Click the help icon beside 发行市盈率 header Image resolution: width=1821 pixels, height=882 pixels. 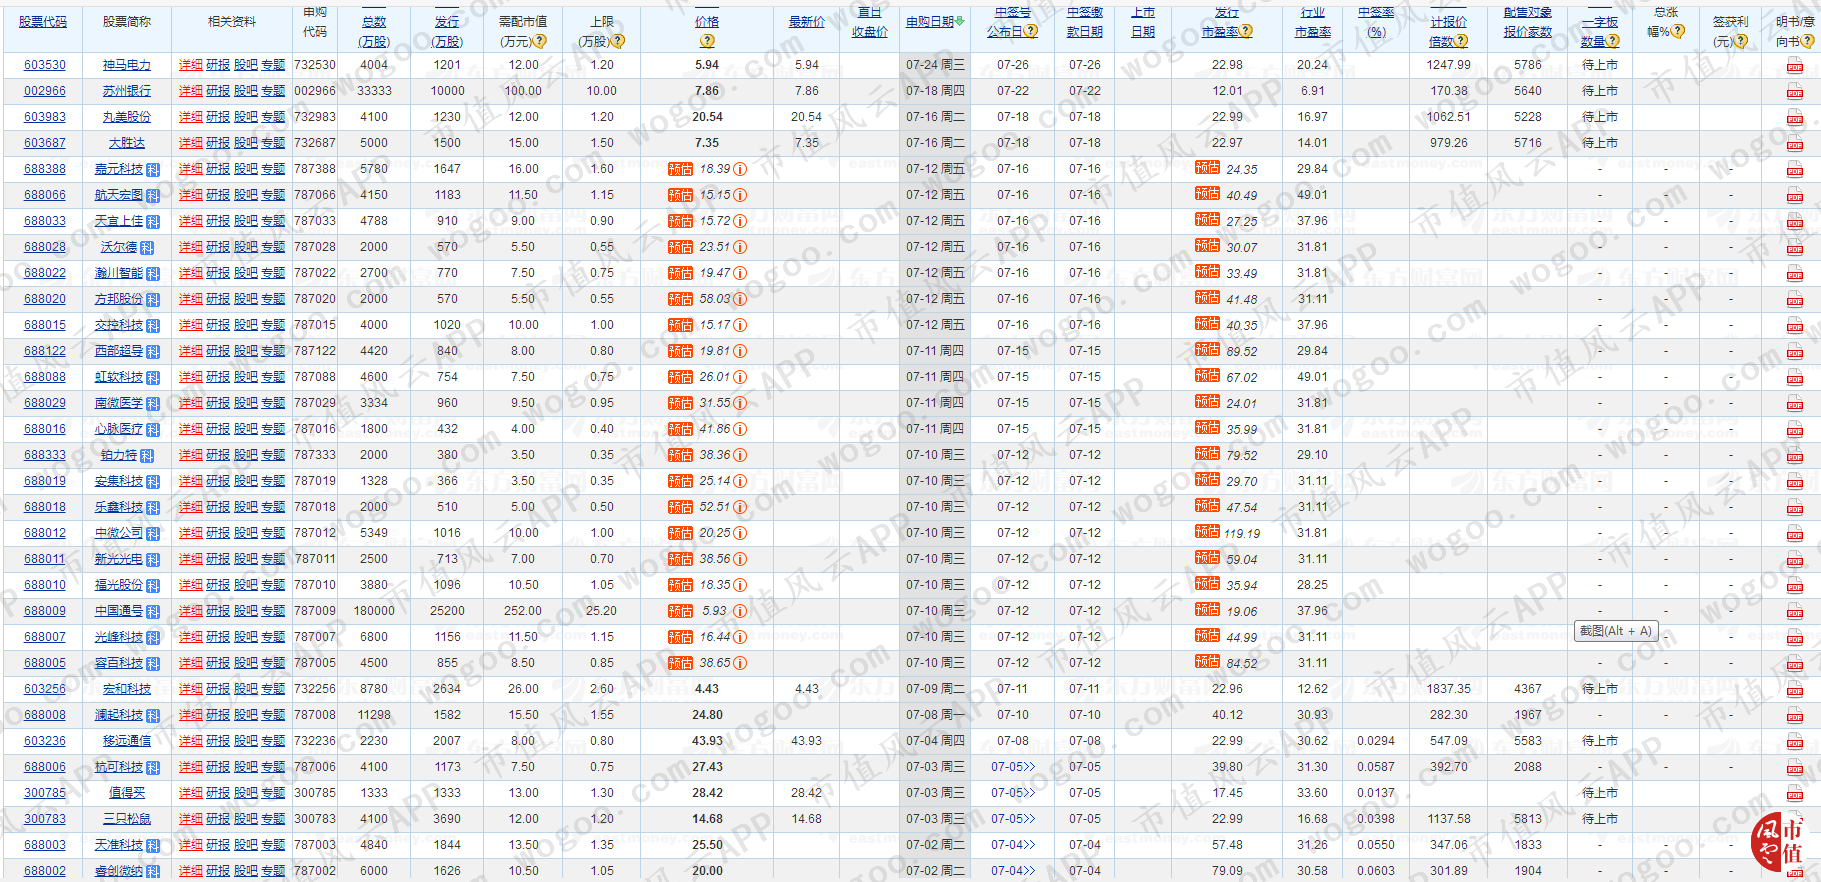[1246, 32]
